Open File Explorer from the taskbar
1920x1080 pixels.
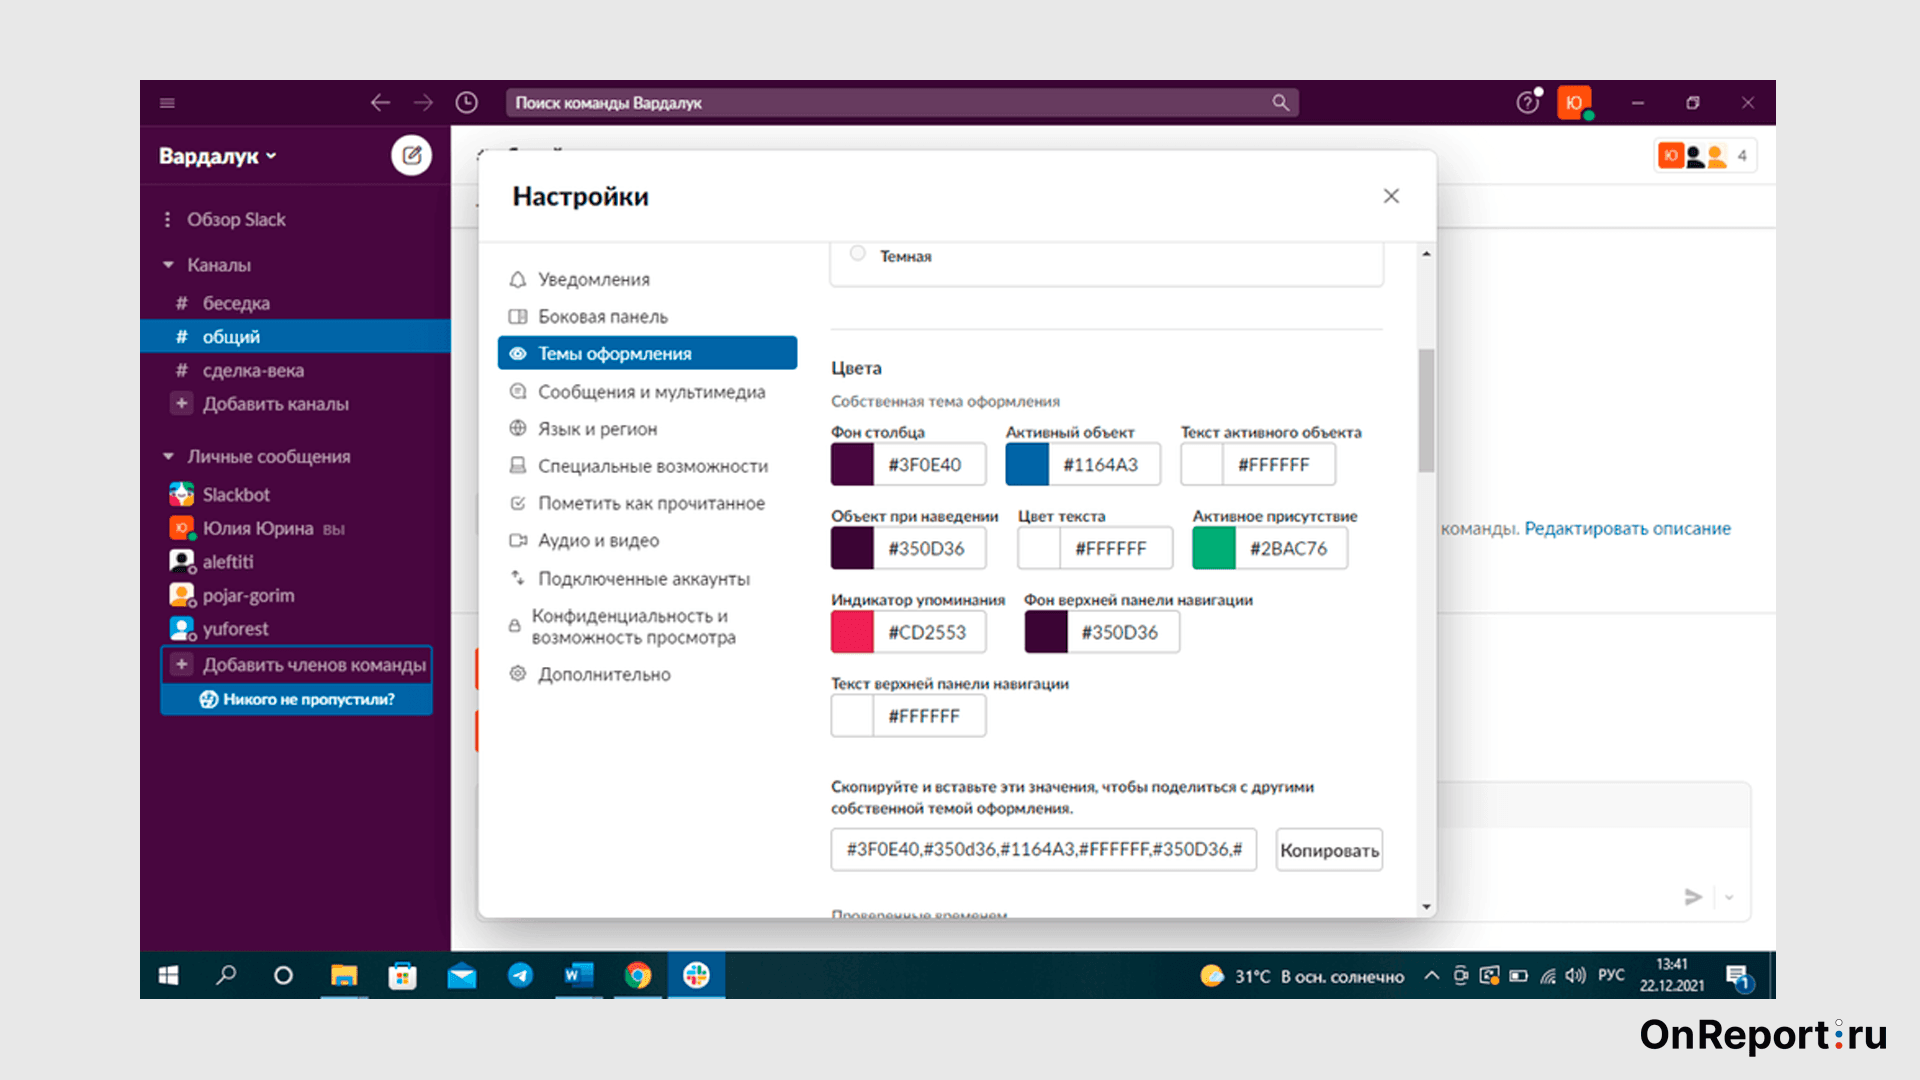click(x=344, y=975)
